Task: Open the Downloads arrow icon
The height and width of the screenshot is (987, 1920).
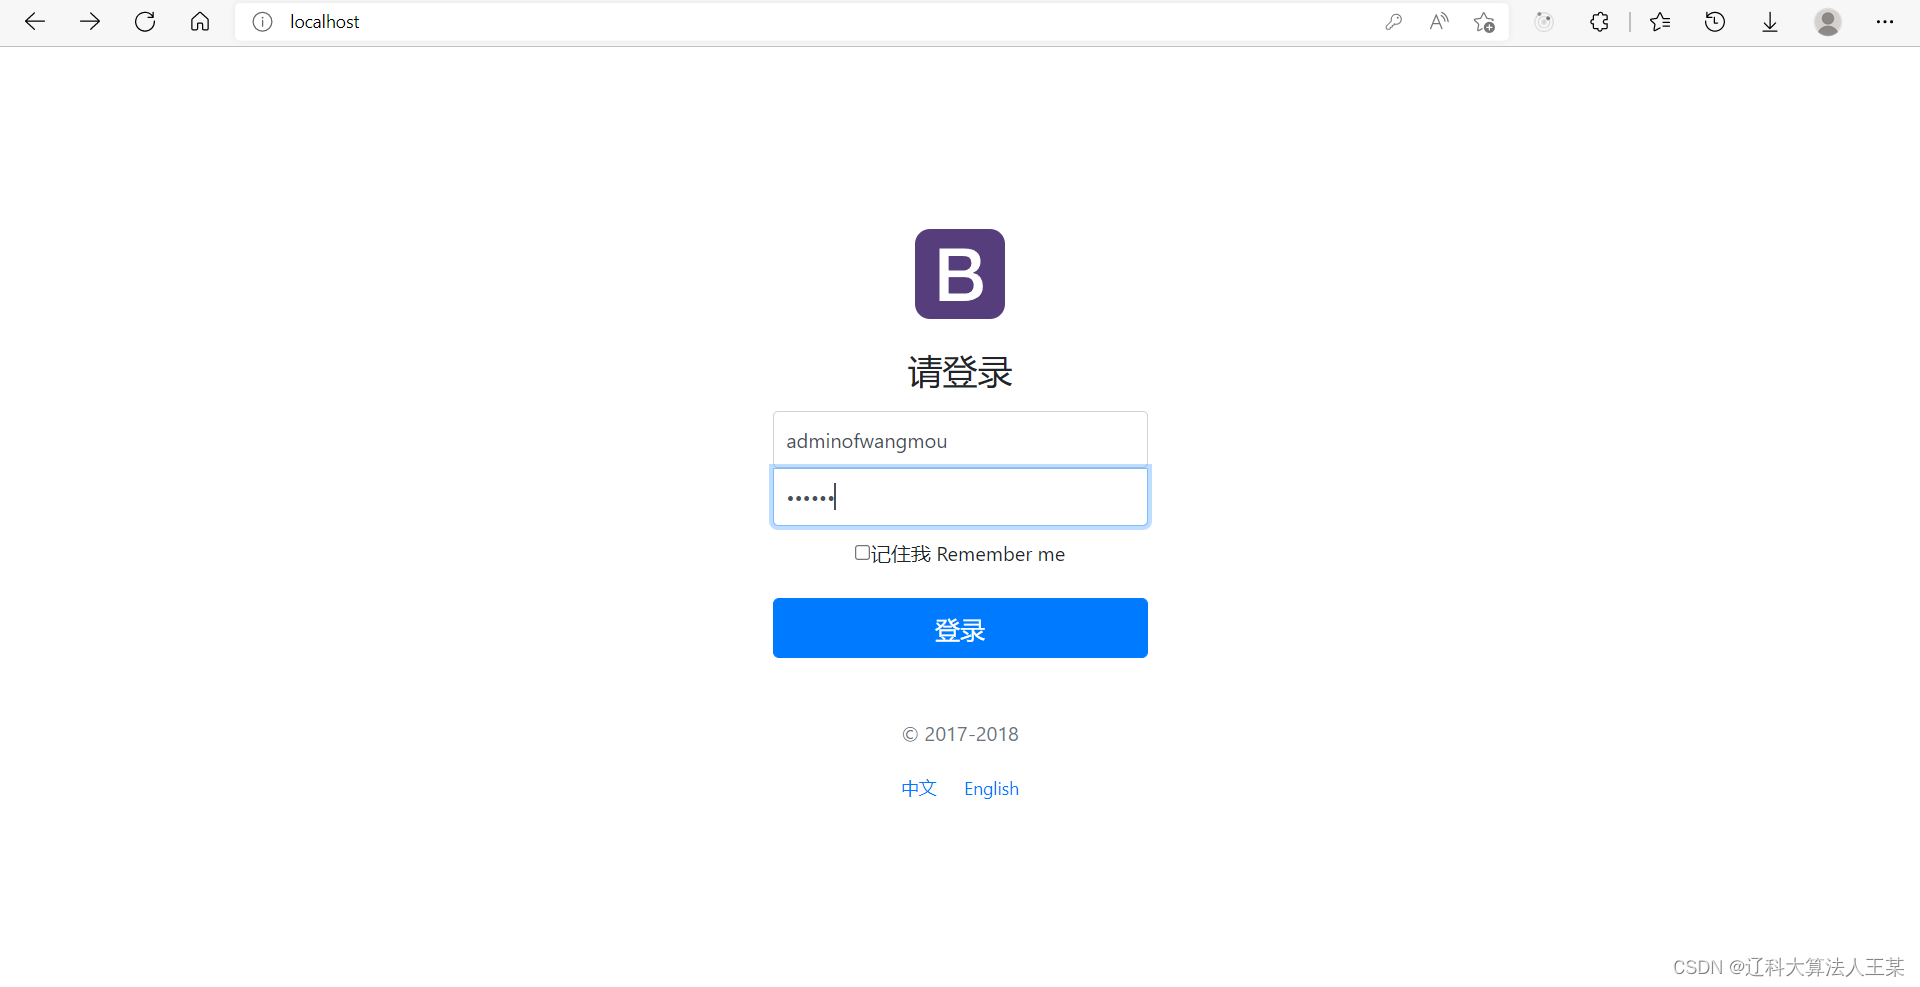Action: point(1770,22)
